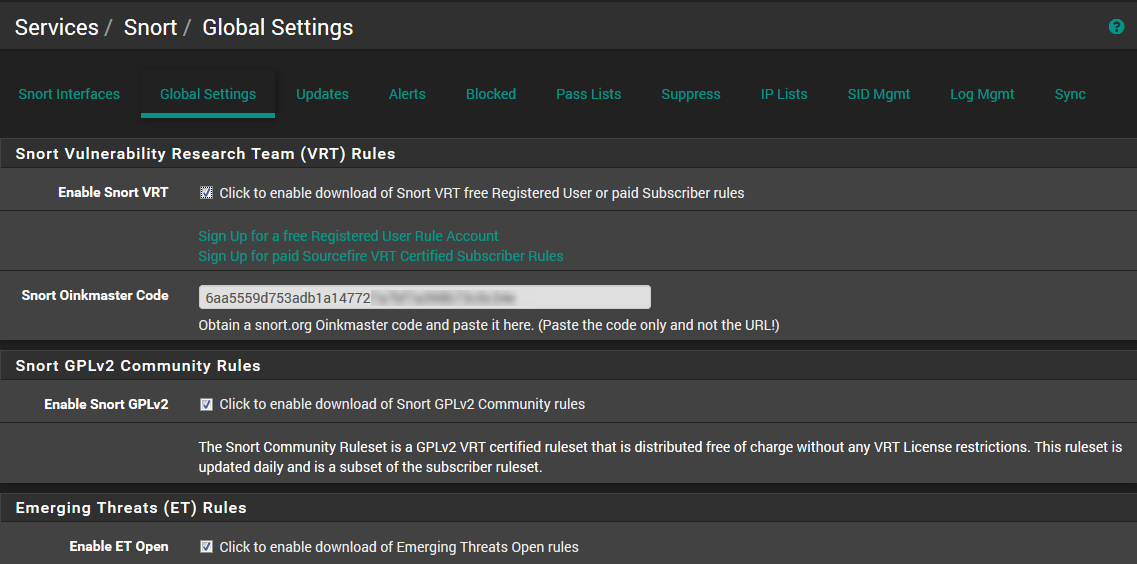The width and height of the screenshot is (1137, 564).
Task: Open the Suppress tab
Action: (x=691, y=94)
